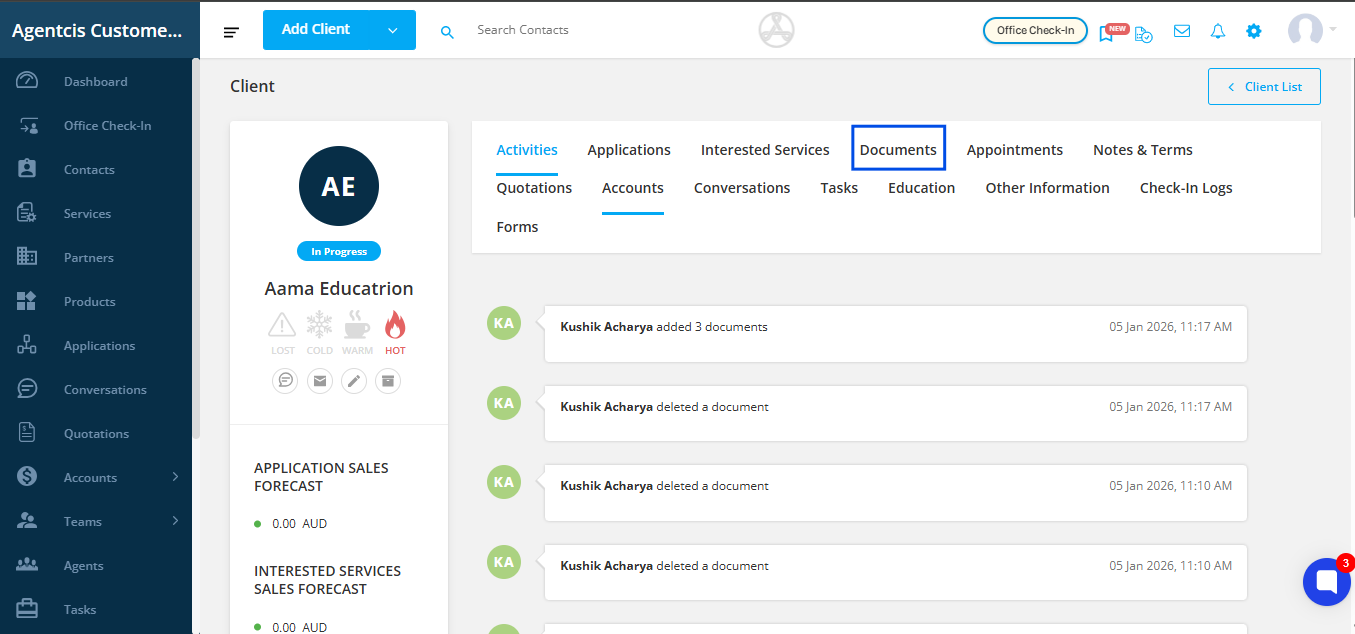Click the AE client avatar
Image resolution: width=1355 pixels, height=634 pixels.
pos(339,186)
